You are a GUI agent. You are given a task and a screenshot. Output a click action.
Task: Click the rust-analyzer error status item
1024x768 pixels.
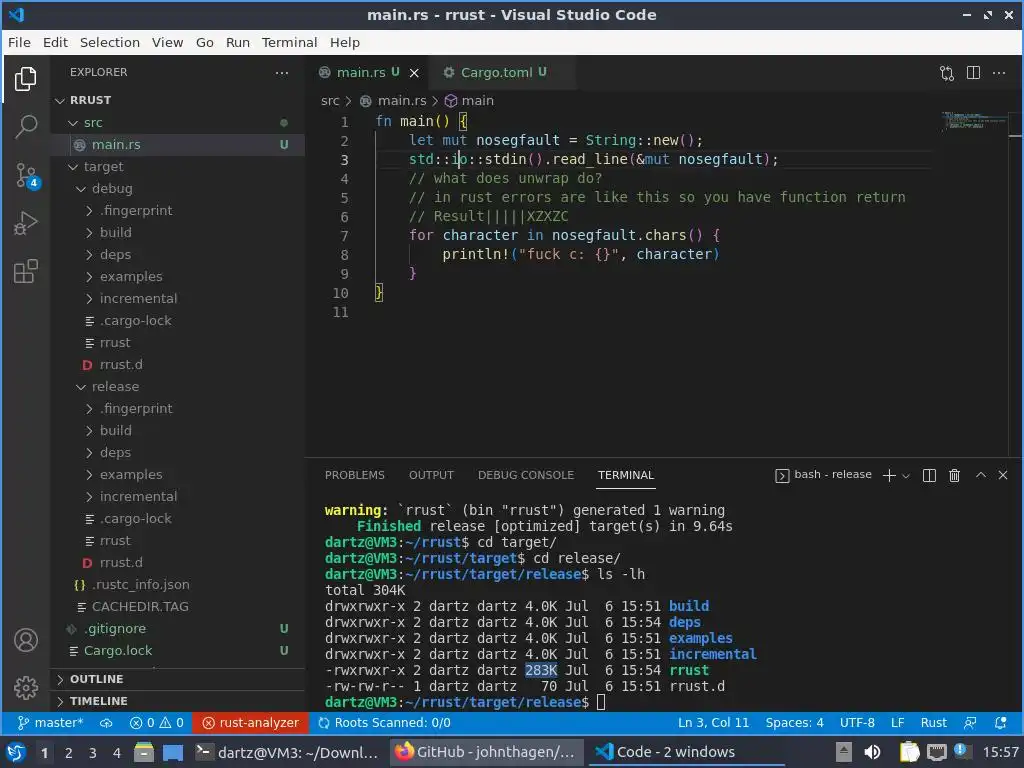[251, 723]
